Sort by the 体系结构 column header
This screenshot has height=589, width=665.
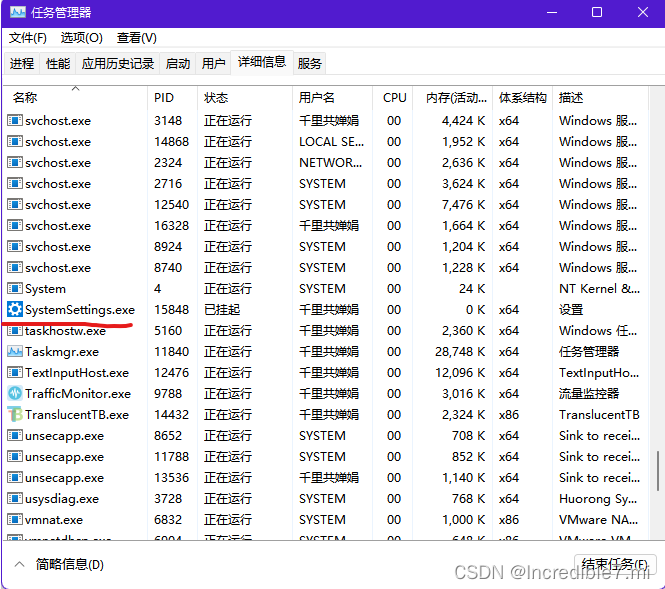tap(522, 98)
